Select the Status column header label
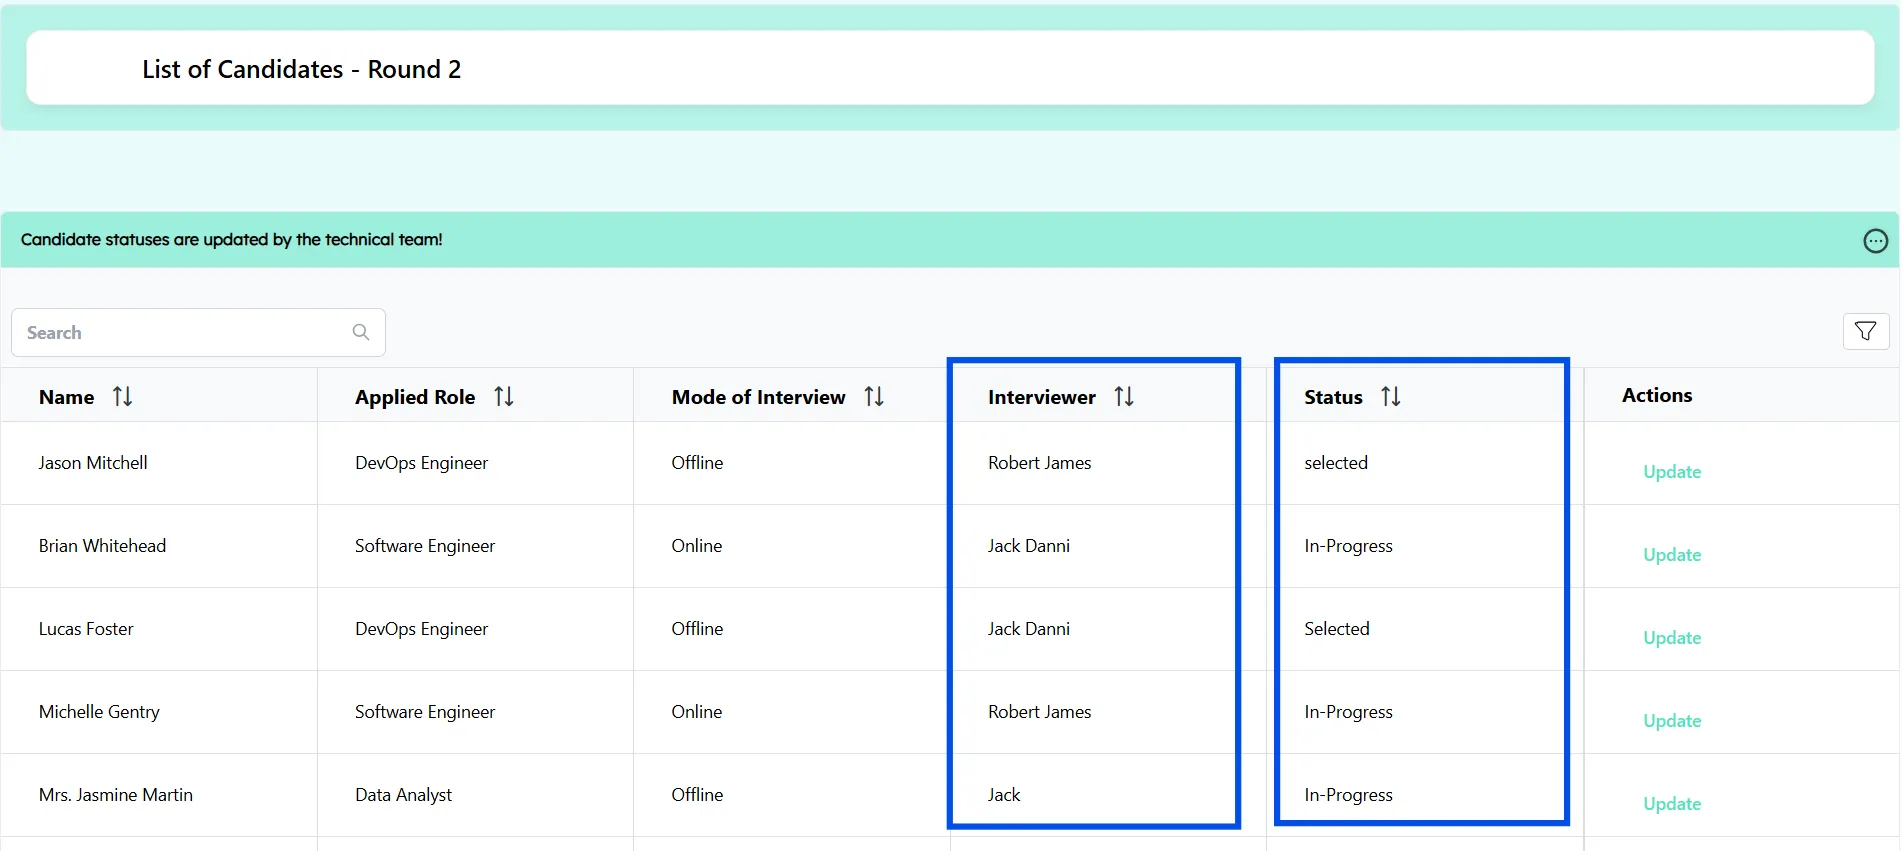Screen dimensions: 1902x851 pos(1332,397)
